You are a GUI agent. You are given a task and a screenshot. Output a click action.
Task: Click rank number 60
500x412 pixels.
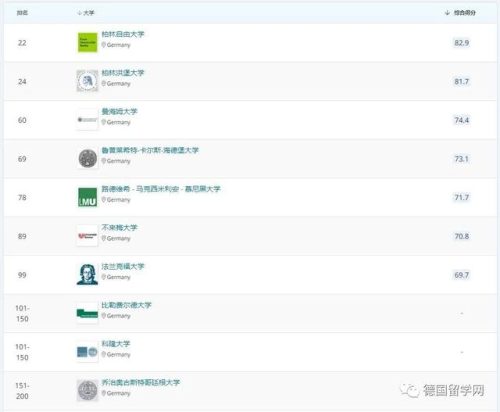(22, 120)
